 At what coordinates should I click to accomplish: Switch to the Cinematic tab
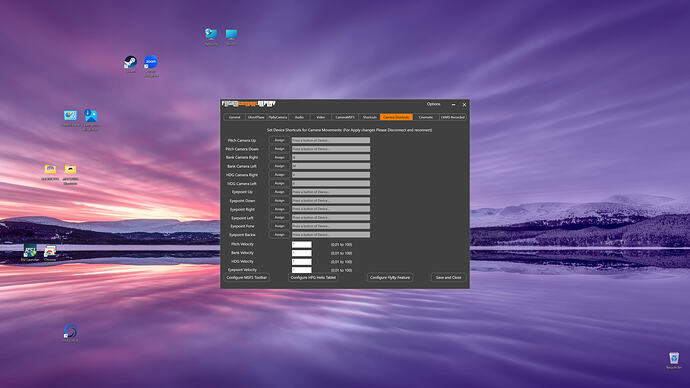pos(426,117)
